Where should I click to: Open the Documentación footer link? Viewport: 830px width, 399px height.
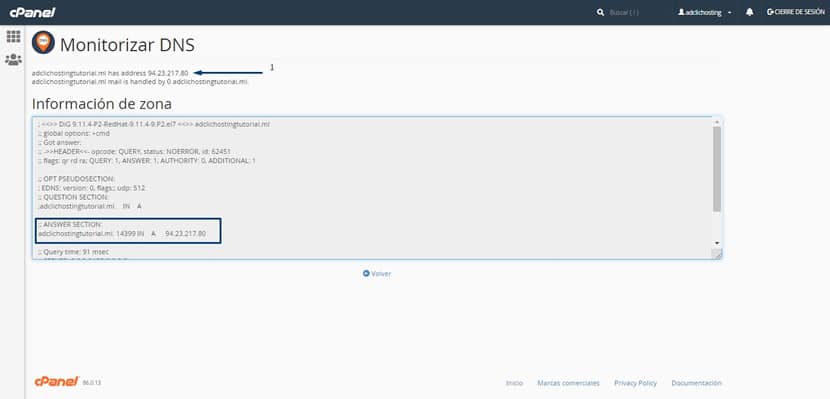click(696, 383)
